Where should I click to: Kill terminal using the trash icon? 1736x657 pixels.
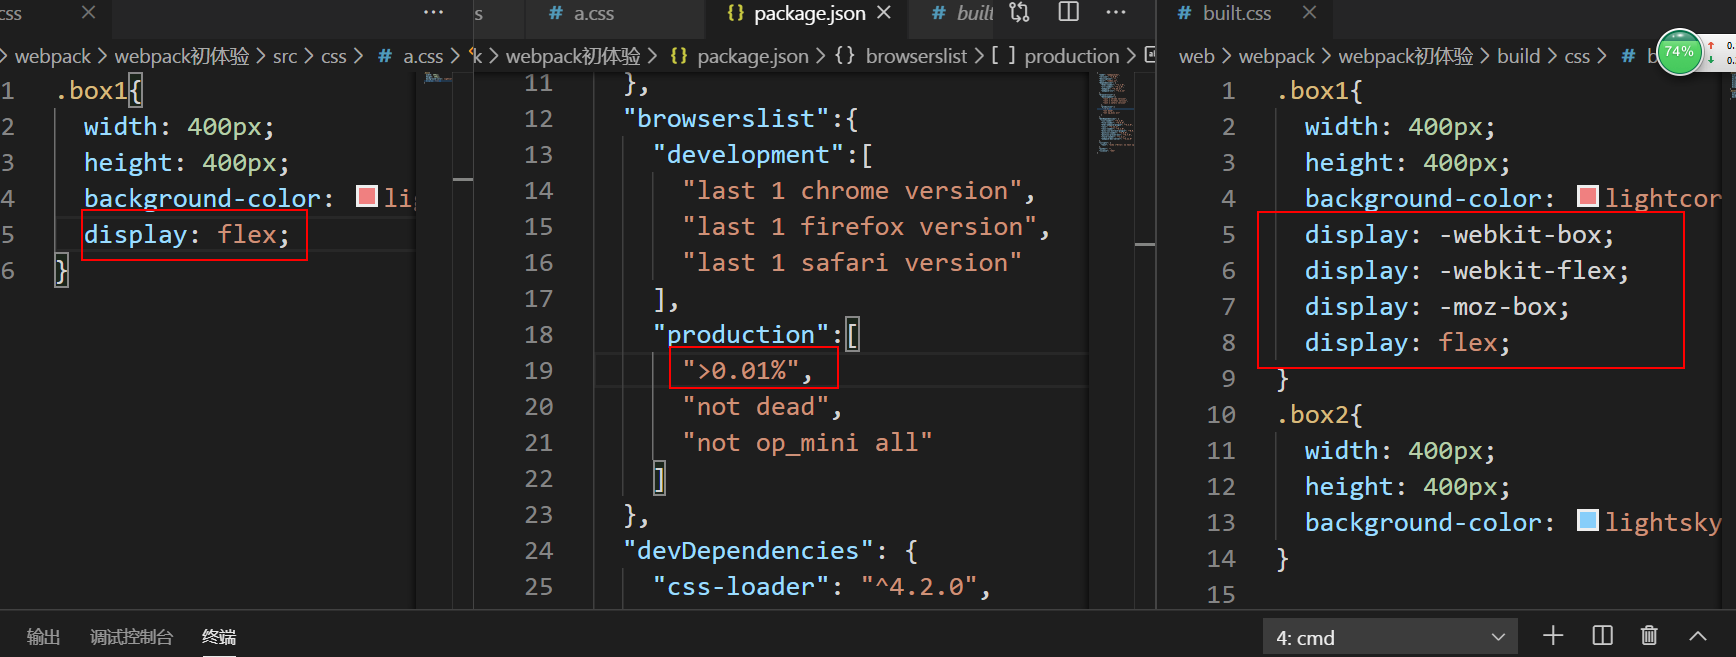[x=1649, y=636]
